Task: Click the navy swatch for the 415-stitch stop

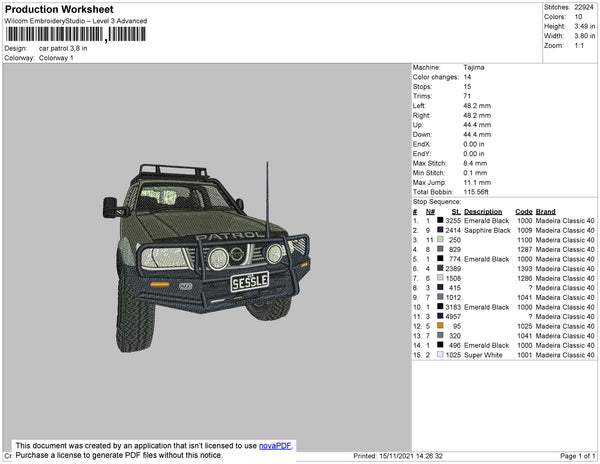Action: tap(440, 287)
